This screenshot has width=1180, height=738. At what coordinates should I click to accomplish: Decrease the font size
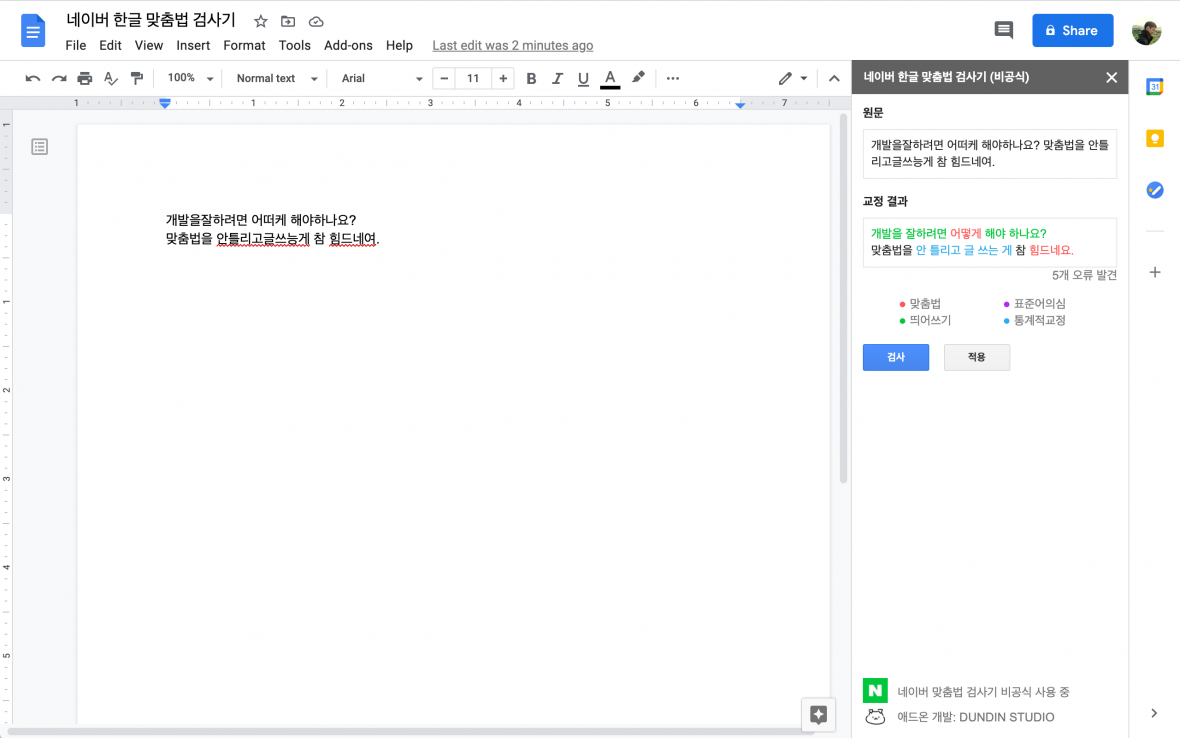click(x=444, y=78)
